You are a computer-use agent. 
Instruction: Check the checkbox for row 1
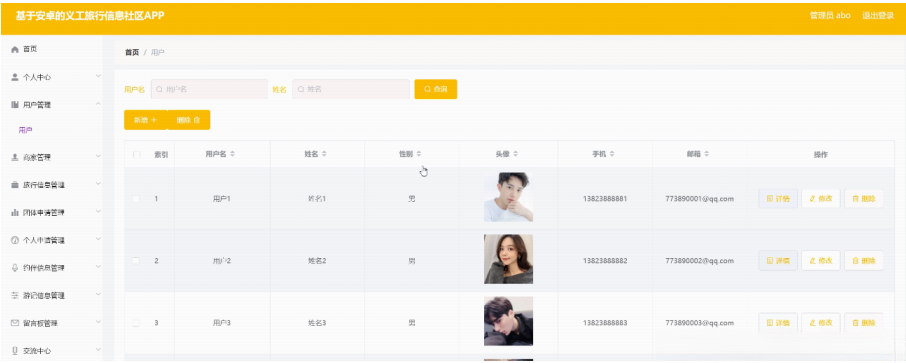tap(136, 199)
